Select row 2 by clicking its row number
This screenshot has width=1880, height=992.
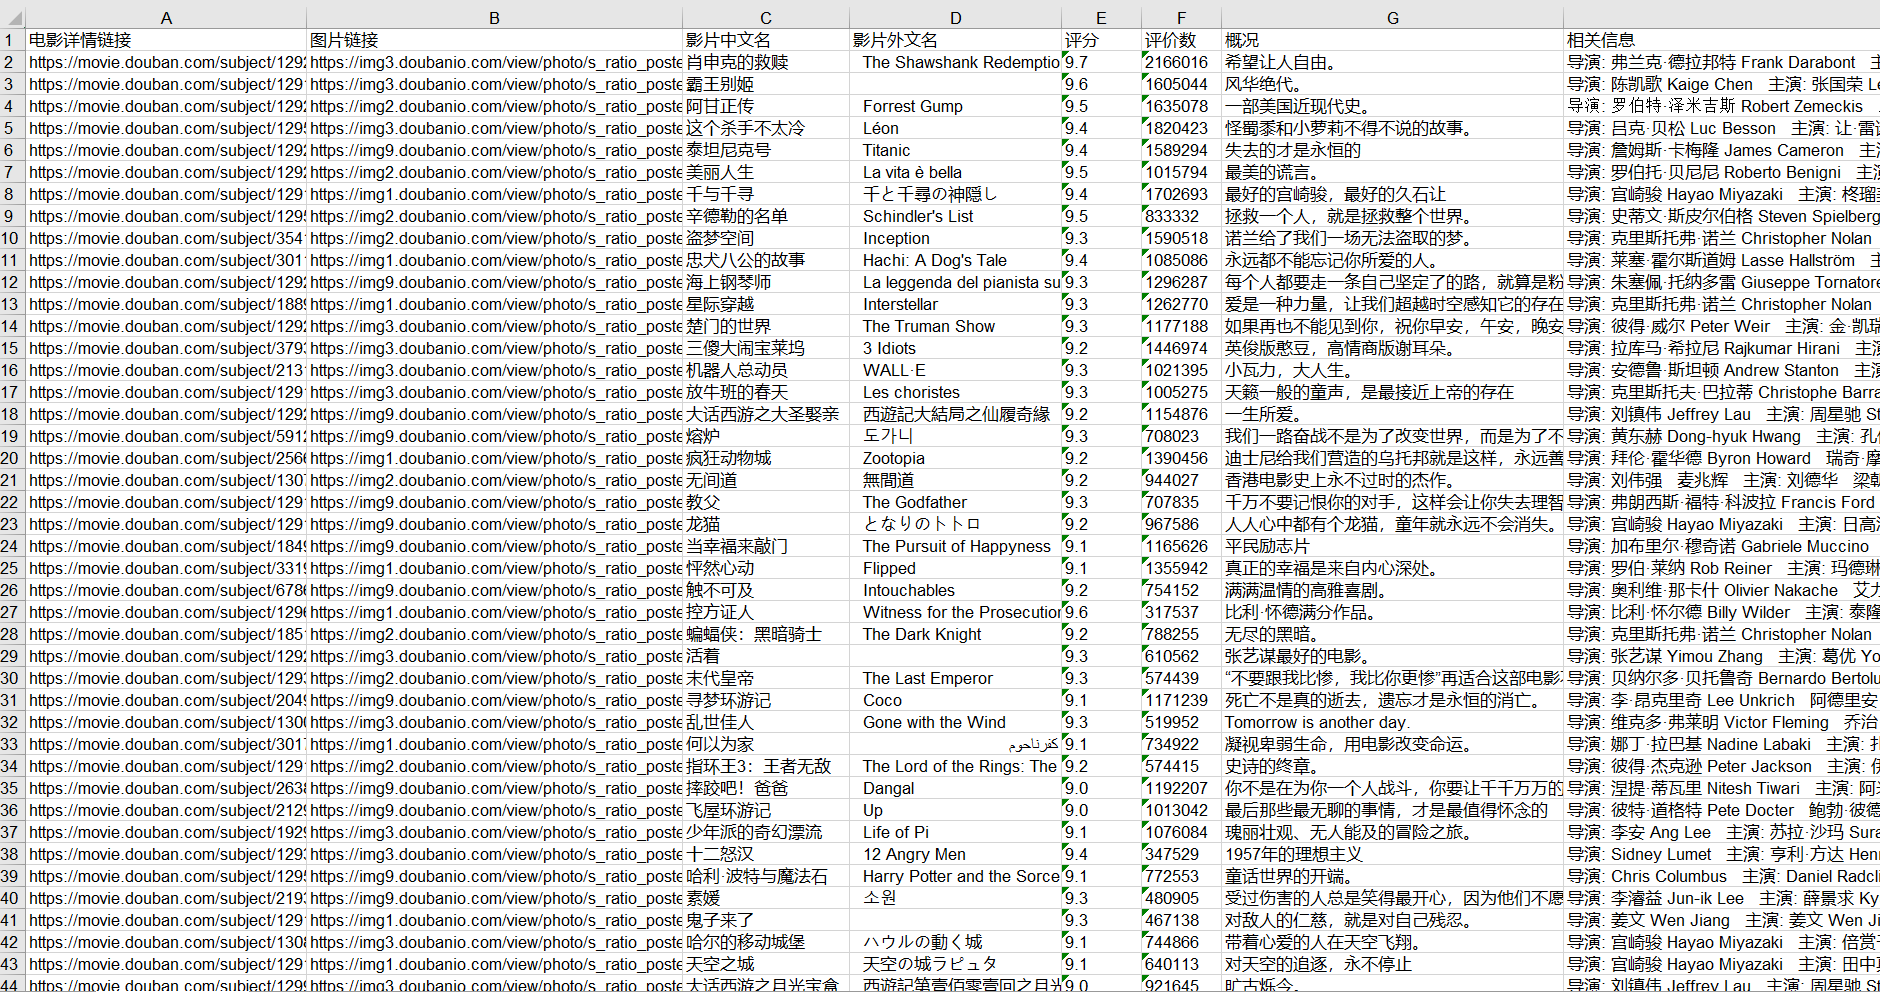(11, 62)
